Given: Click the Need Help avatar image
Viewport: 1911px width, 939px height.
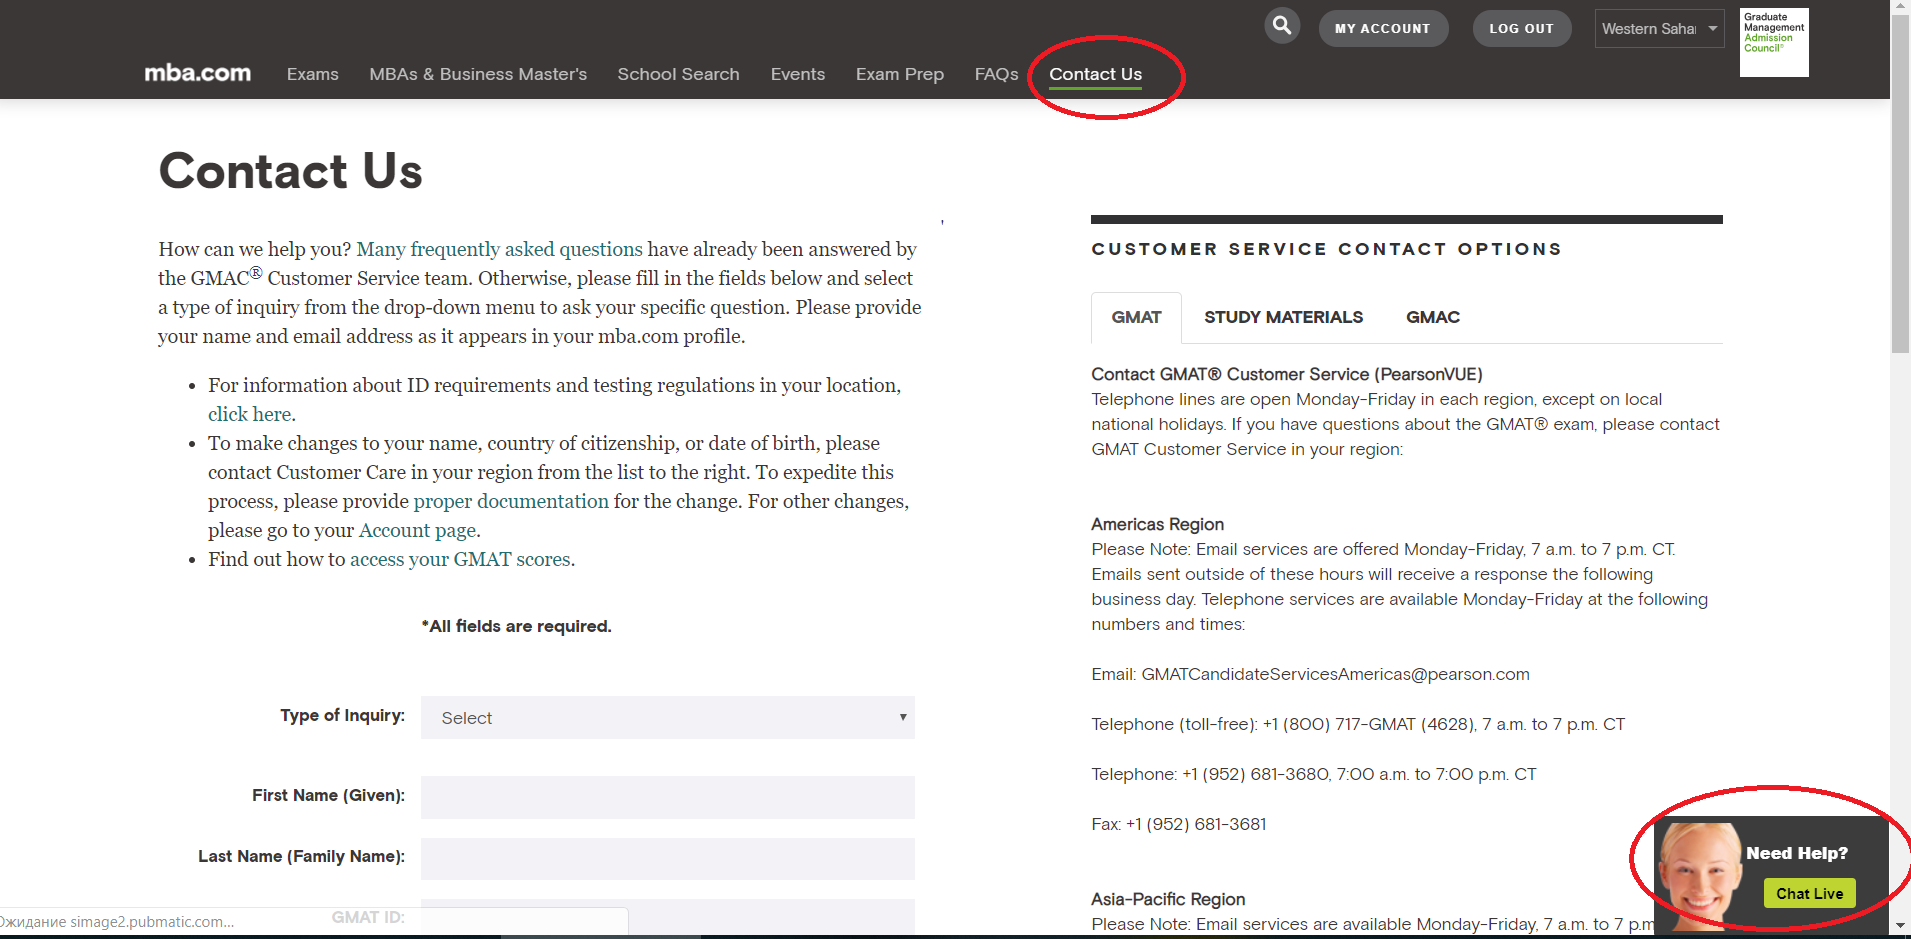Looking at the screenshot, I should pos(1699,872).
